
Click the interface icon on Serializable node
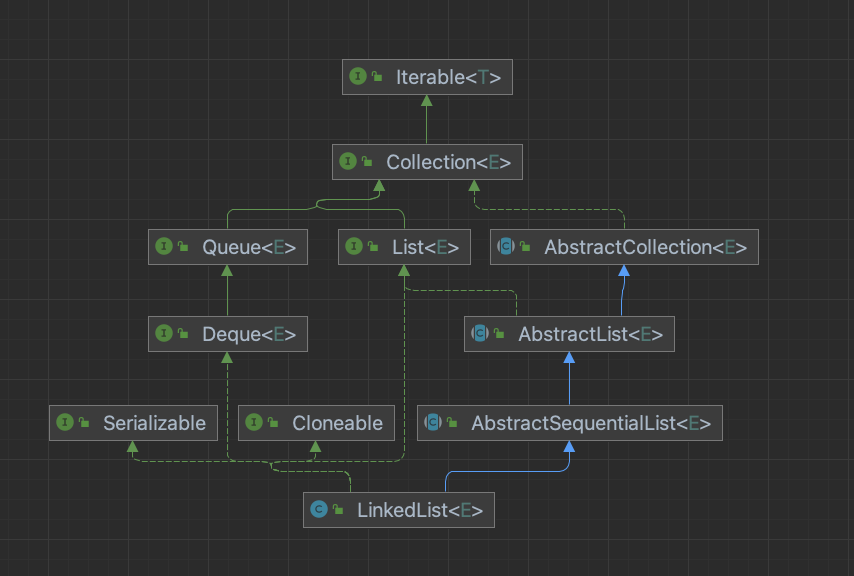65,422
